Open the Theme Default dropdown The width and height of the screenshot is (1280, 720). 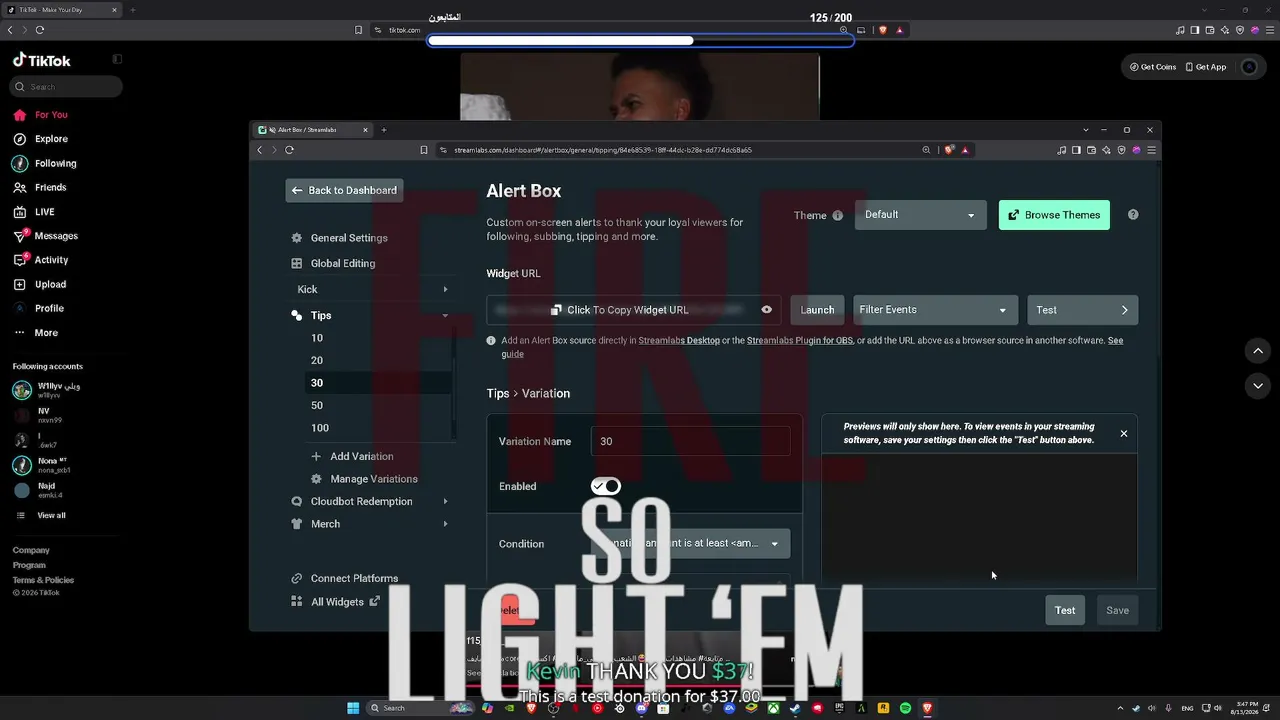tap(920, 215)
